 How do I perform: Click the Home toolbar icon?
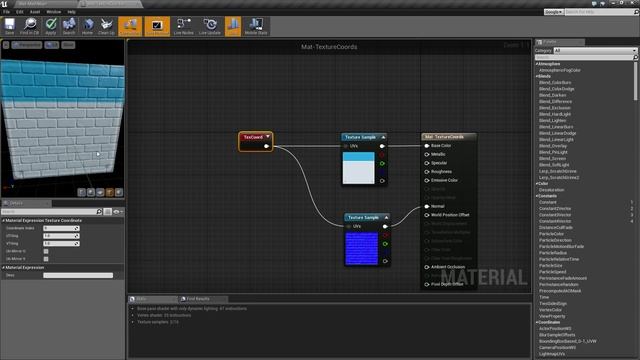(87, 26)
